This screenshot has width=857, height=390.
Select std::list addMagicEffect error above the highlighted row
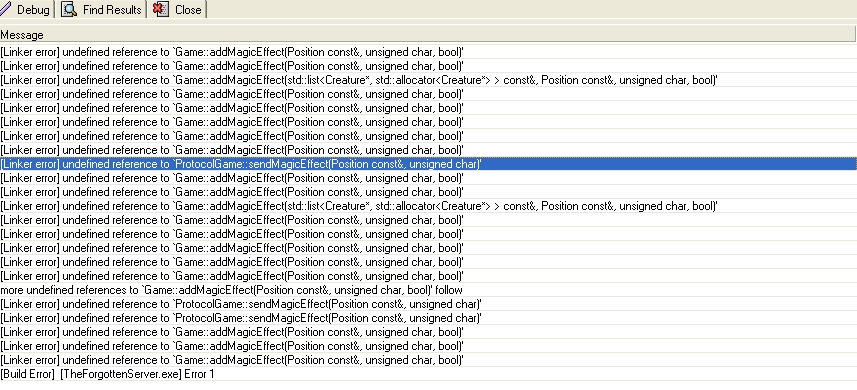[428, 80]
